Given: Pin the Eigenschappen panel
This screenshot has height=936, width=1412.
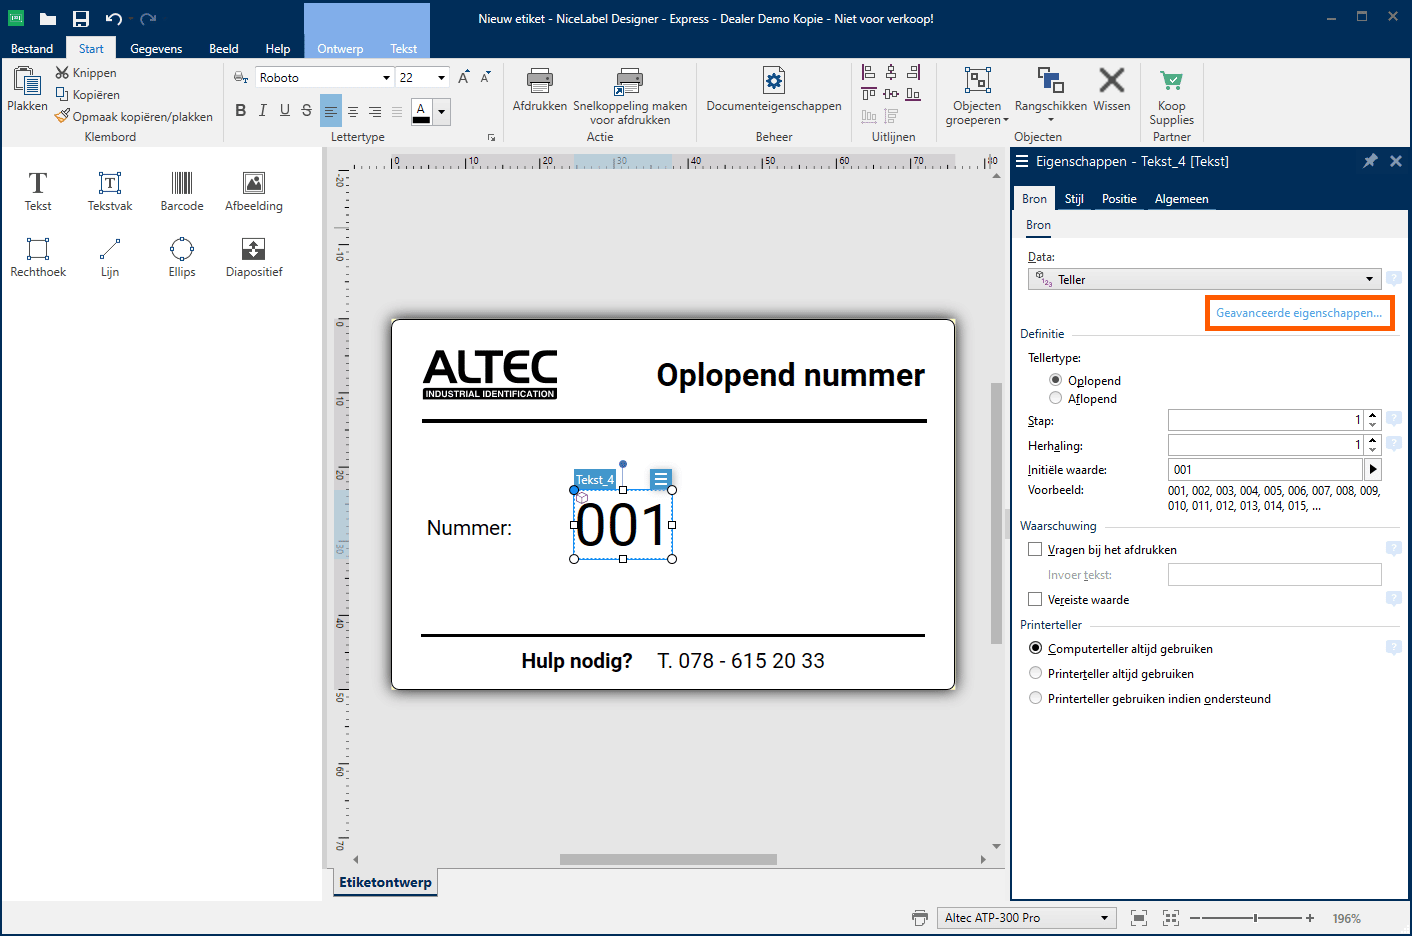Looking at the screenshot, I should click(1370, 161).
